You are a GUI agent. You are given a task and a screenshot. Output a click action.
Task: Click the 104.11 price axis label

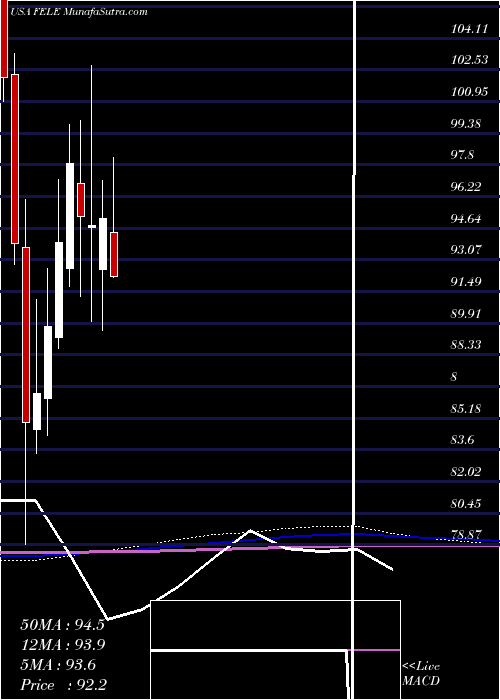[x=469, y=29]
